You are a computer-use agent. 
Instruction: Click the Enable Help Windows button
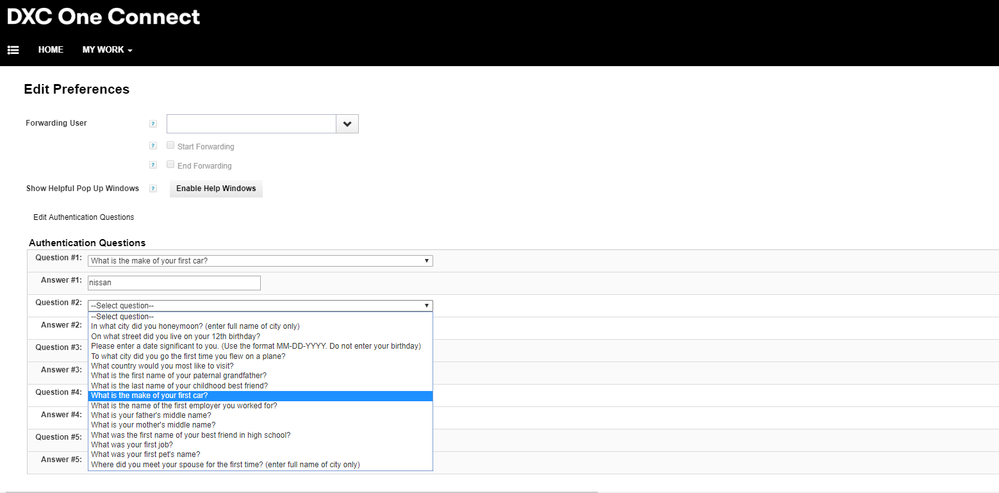[216, 188]
